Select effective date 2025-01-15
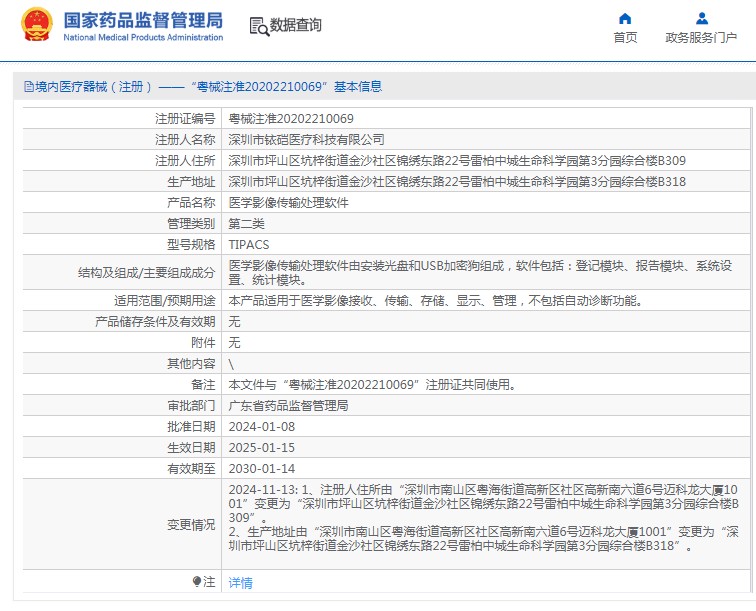The image size is (756, 611). tap(261, 448)
